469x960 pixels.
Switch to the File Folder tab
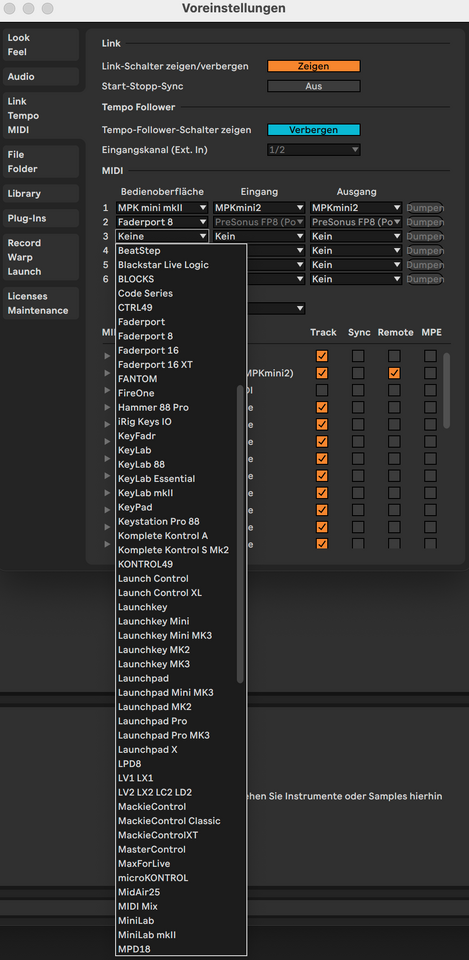pos(40,162)
